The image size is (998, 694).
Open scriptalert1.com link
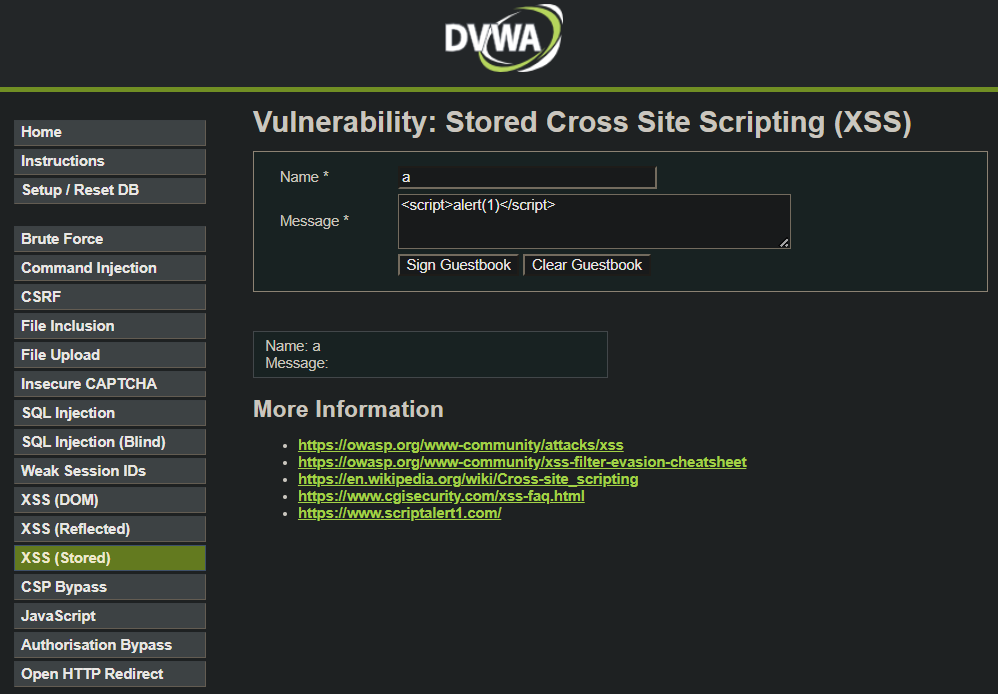click(x=400, y=513)
